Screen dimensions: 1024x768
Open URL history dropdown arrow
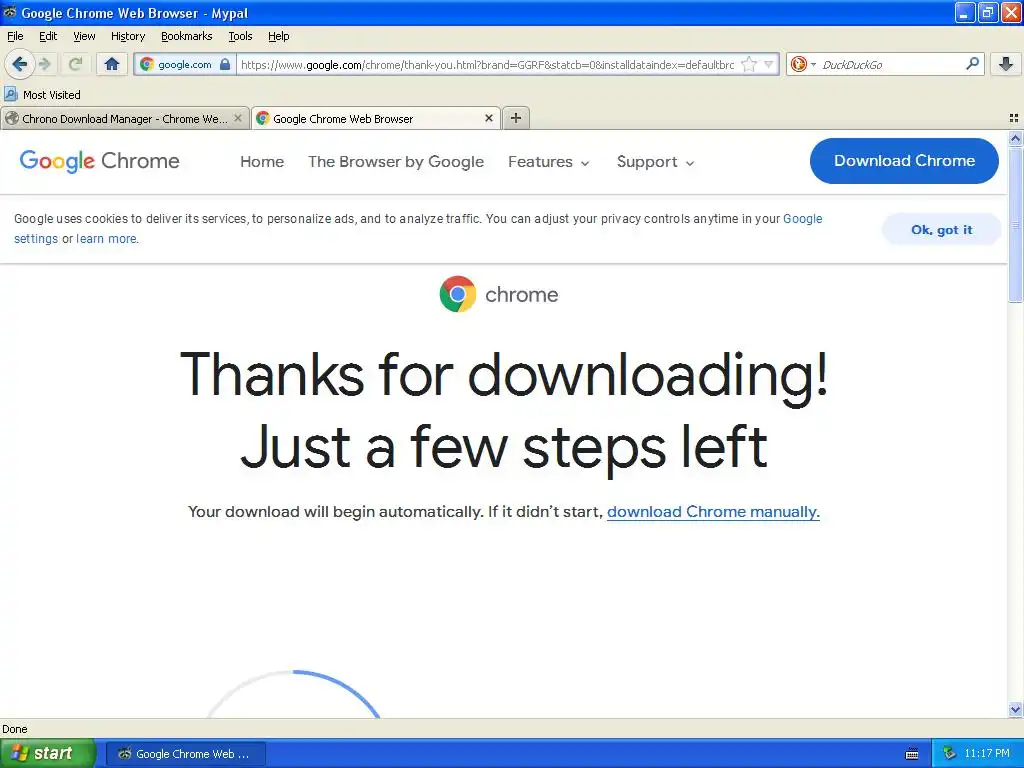click(769, 64)
